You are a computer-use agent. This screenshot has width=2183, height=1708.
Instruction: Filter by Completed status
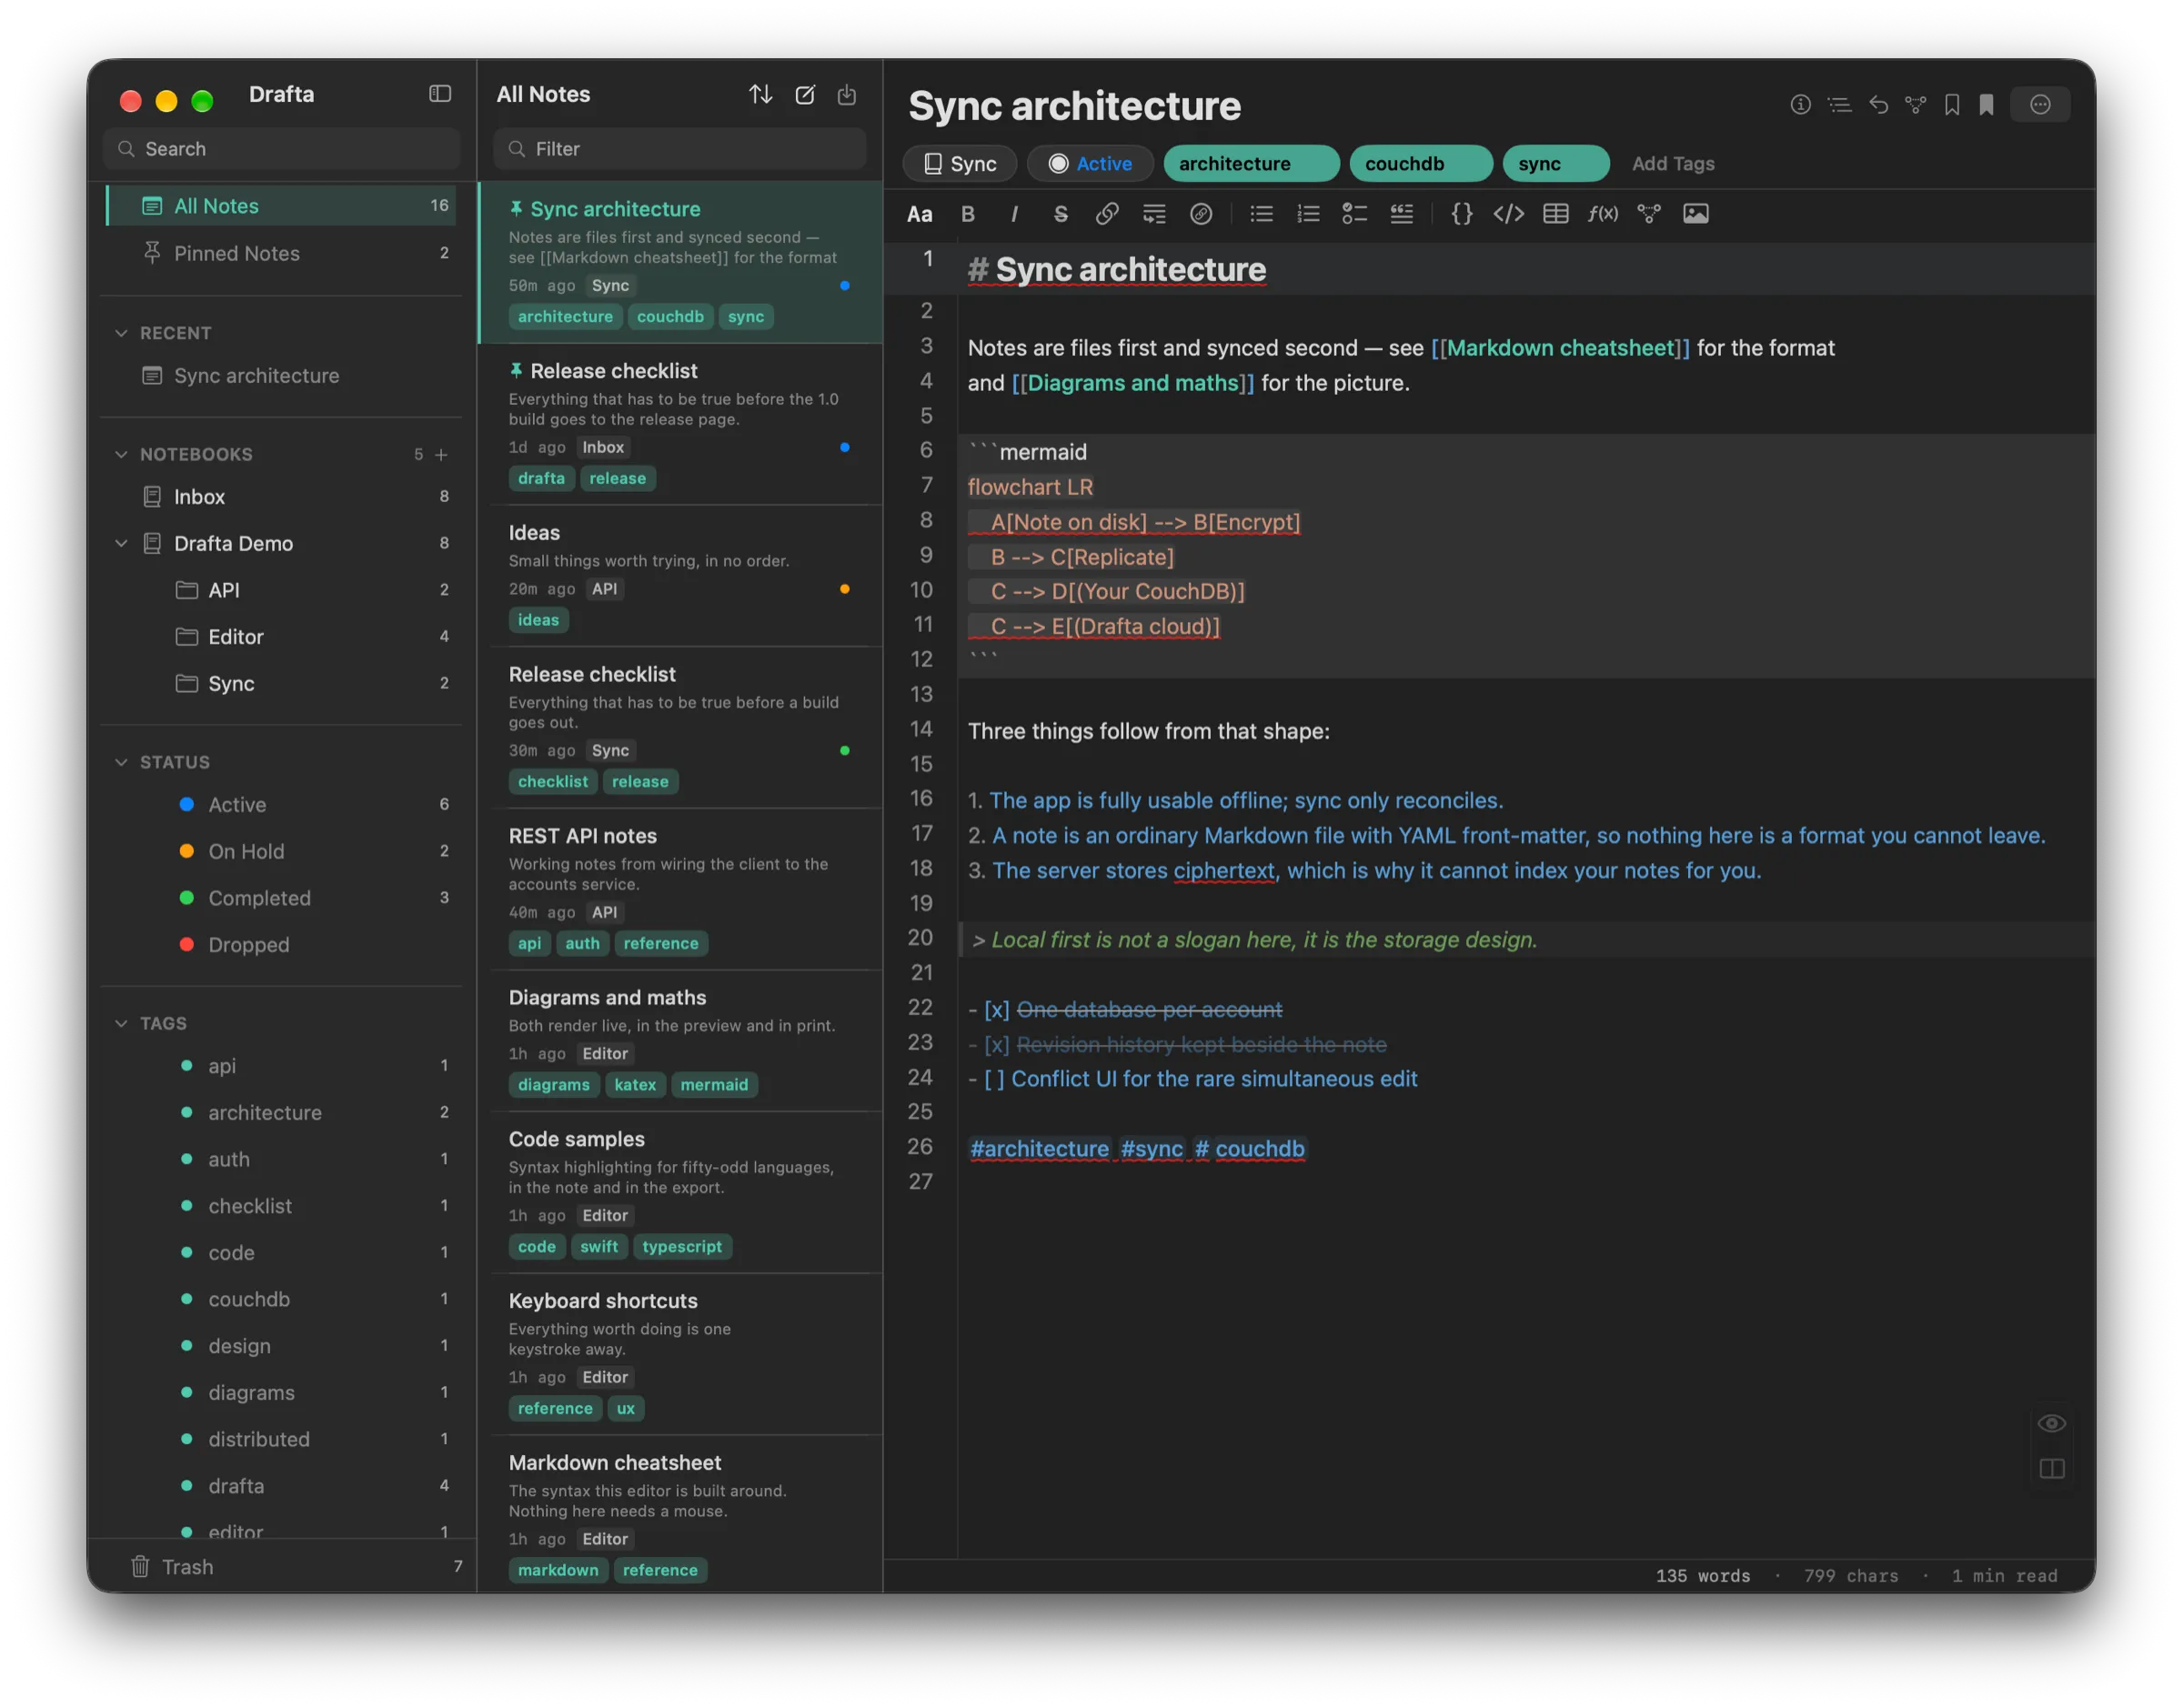tap(281, 898)
